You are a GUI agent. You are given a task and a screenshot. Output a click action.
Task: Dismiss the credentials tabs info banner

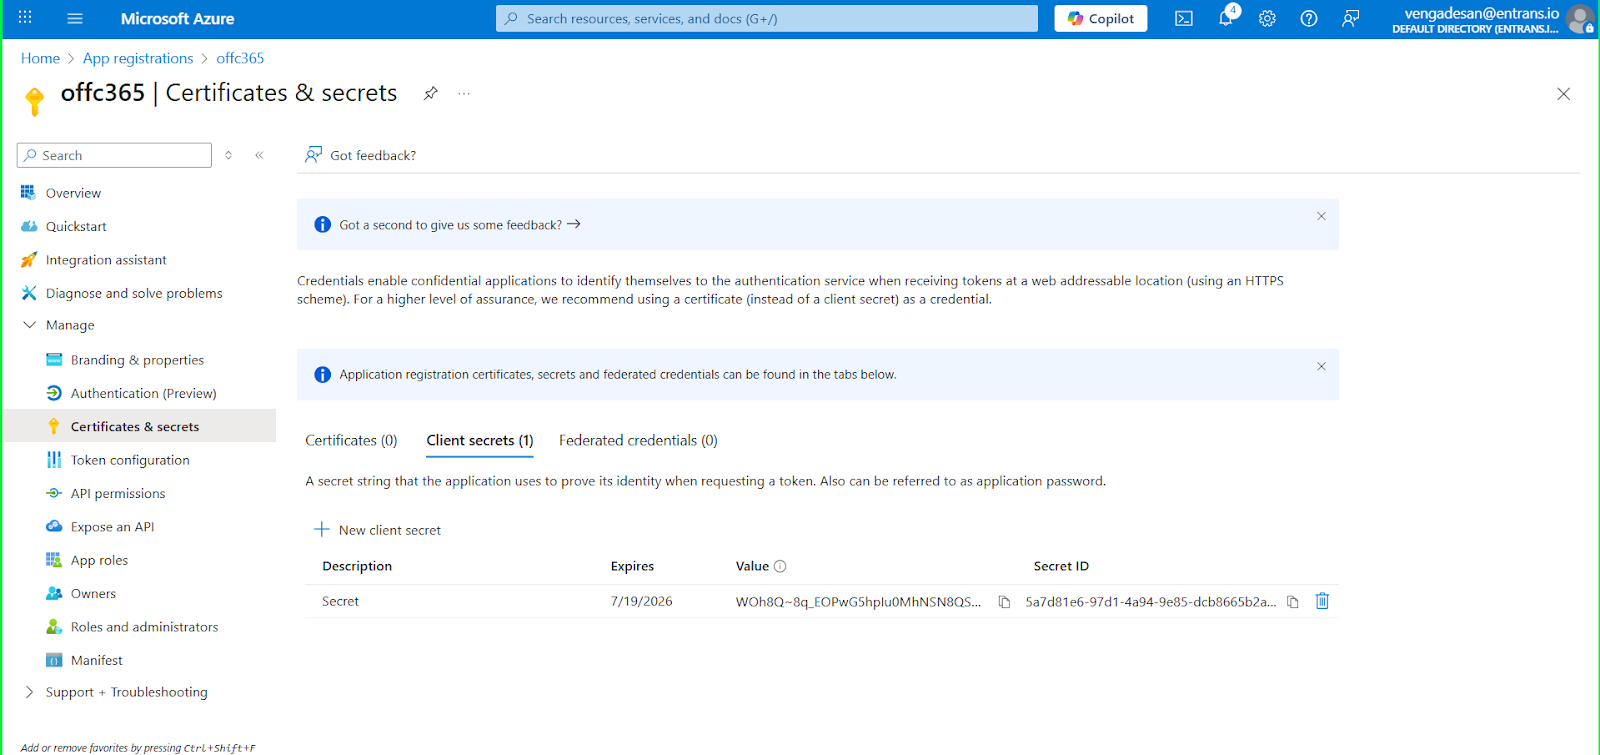point(1321,366)
